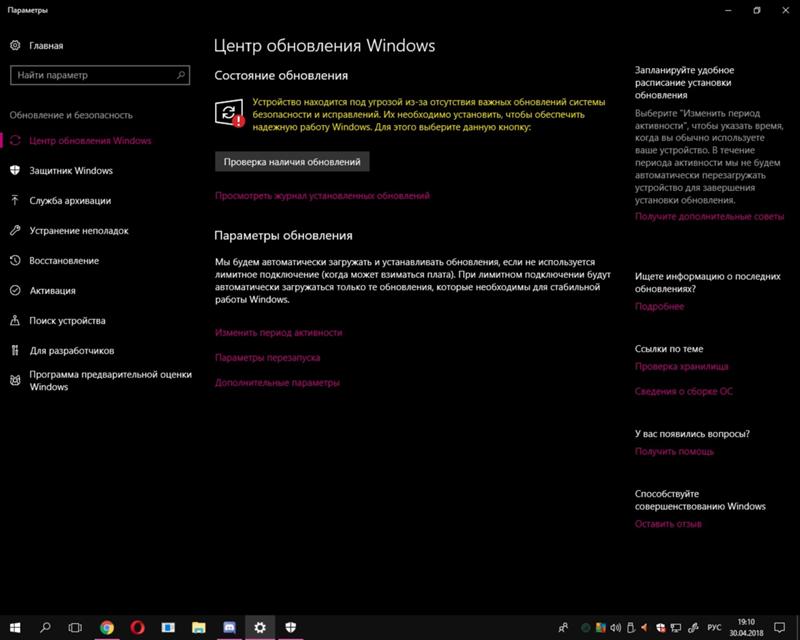Viewport: 800px width, 640px height.
Task: Click the checkmark circle icon beside Активация
Action: [15, 290]
